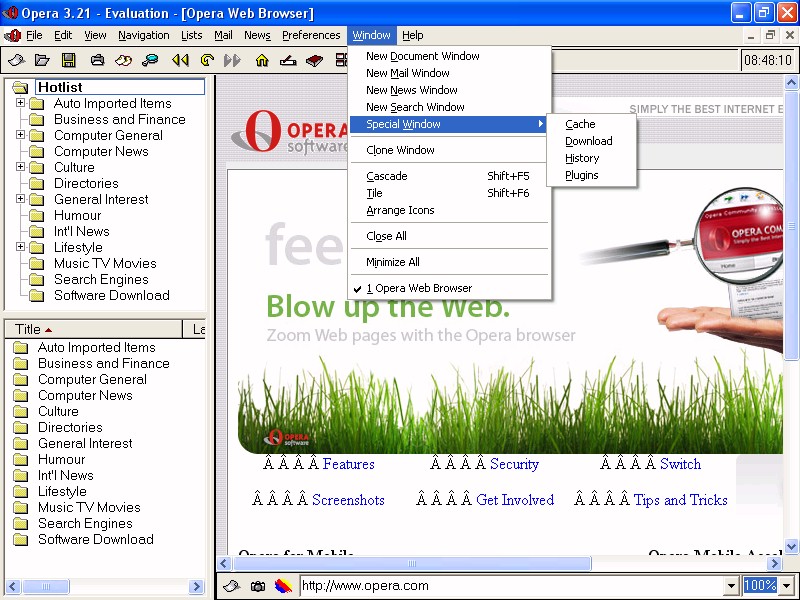This screenshot has height=600, width=800.
Task: Click the Save floppy disk toolbar icon
Action: click(x=68, y=61)
